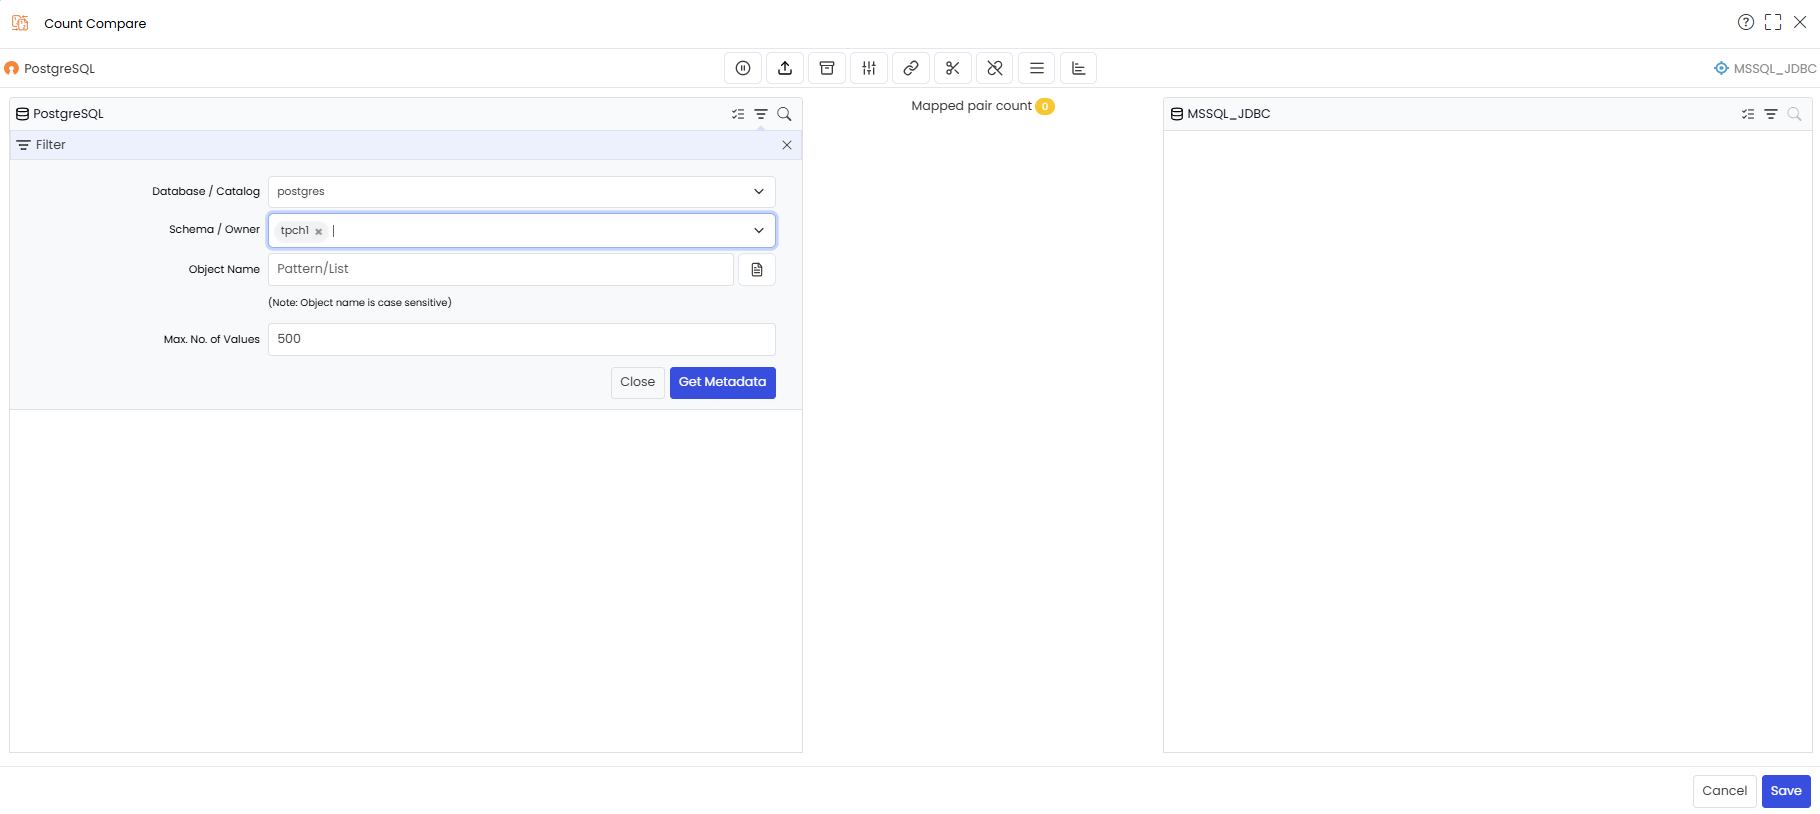Toggle the filter icon in the PostgreSQL panel
Image resolution: width=1820 pixels, height=814 pixels.
pos(761,114)
